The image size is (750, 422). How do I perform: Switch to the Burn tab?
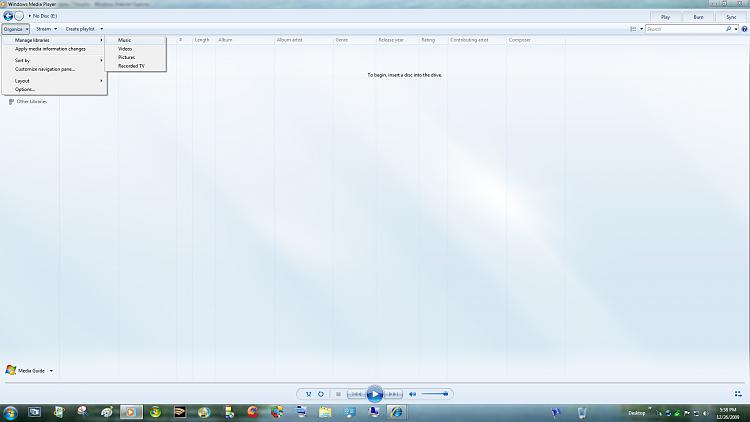[698, 17]
